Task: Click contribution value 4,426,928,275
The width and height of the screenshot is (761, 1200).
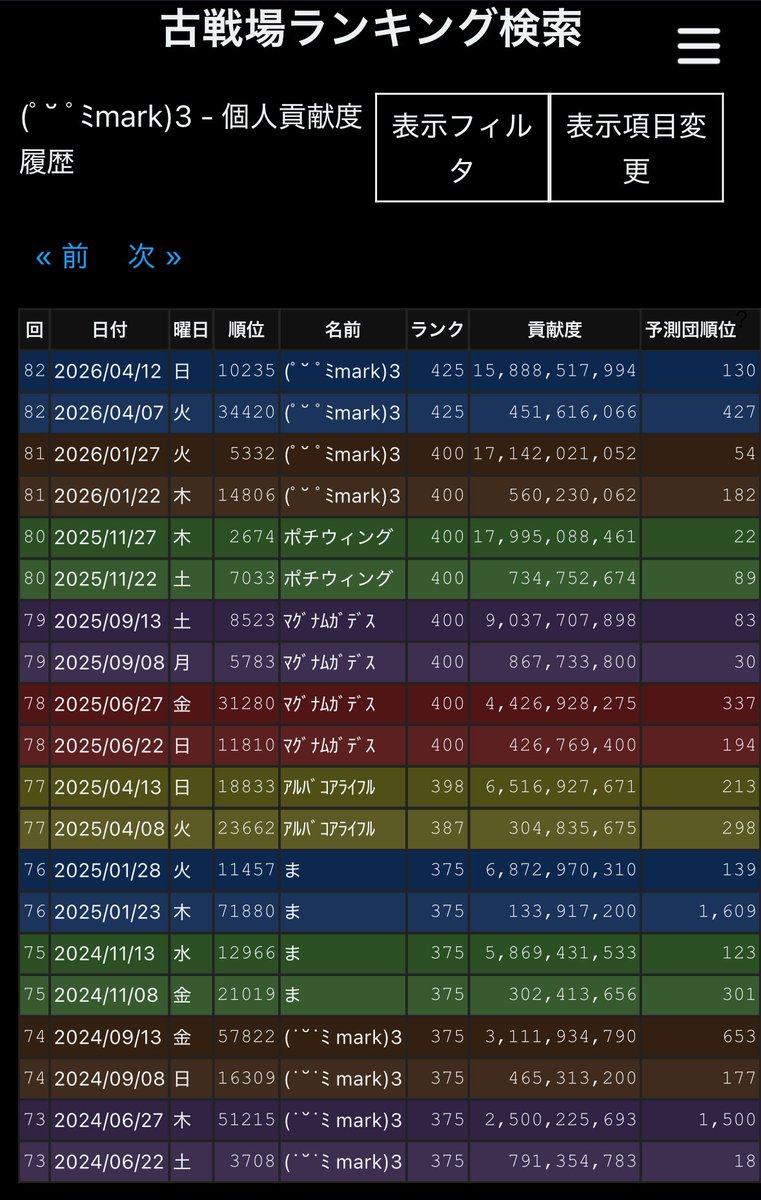Action: [x=561, y=703]
